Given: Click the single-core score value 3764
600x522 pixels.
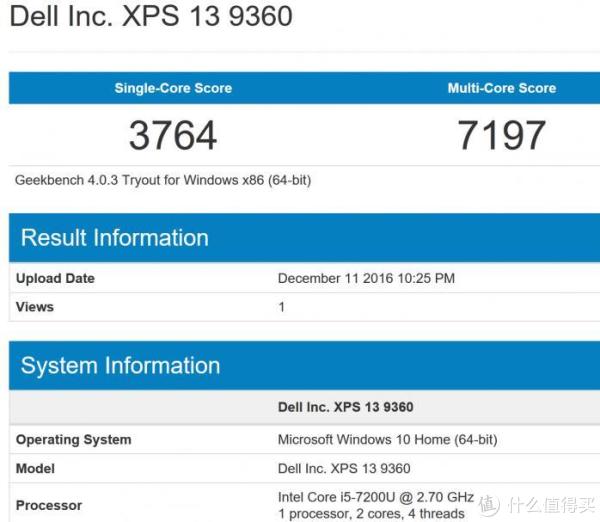Looking at the screenshot, I should tap(173, 136).
